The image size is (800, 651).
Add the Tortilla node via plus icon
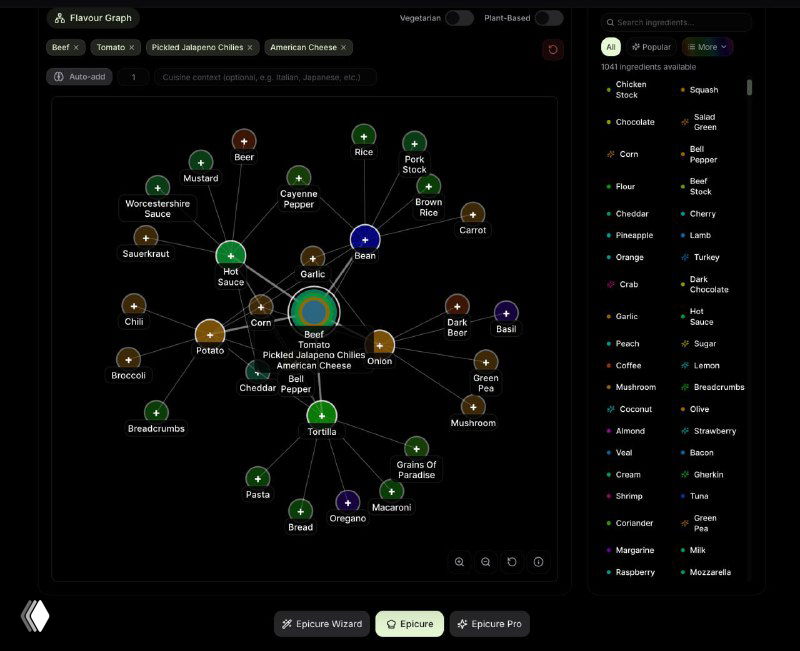pos(321,413)
